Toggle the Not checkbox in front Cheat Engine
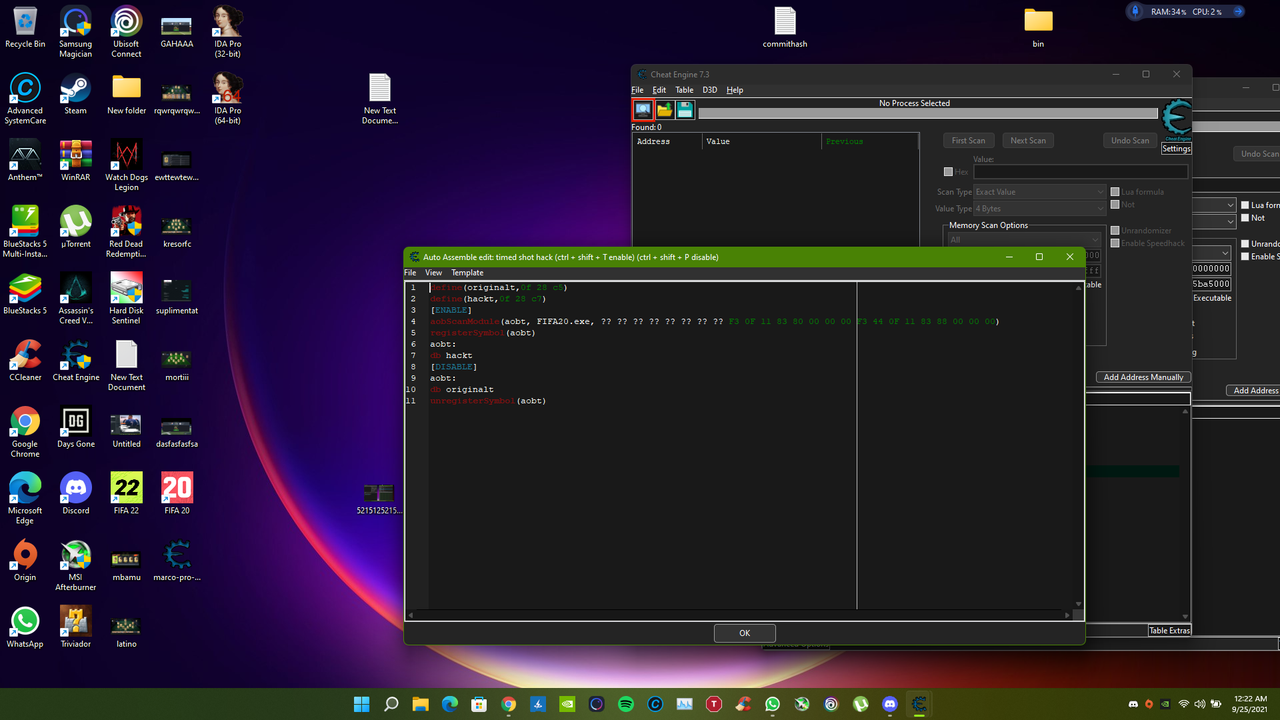The height and width of the screenshot is (720, 1280). 1115,204
